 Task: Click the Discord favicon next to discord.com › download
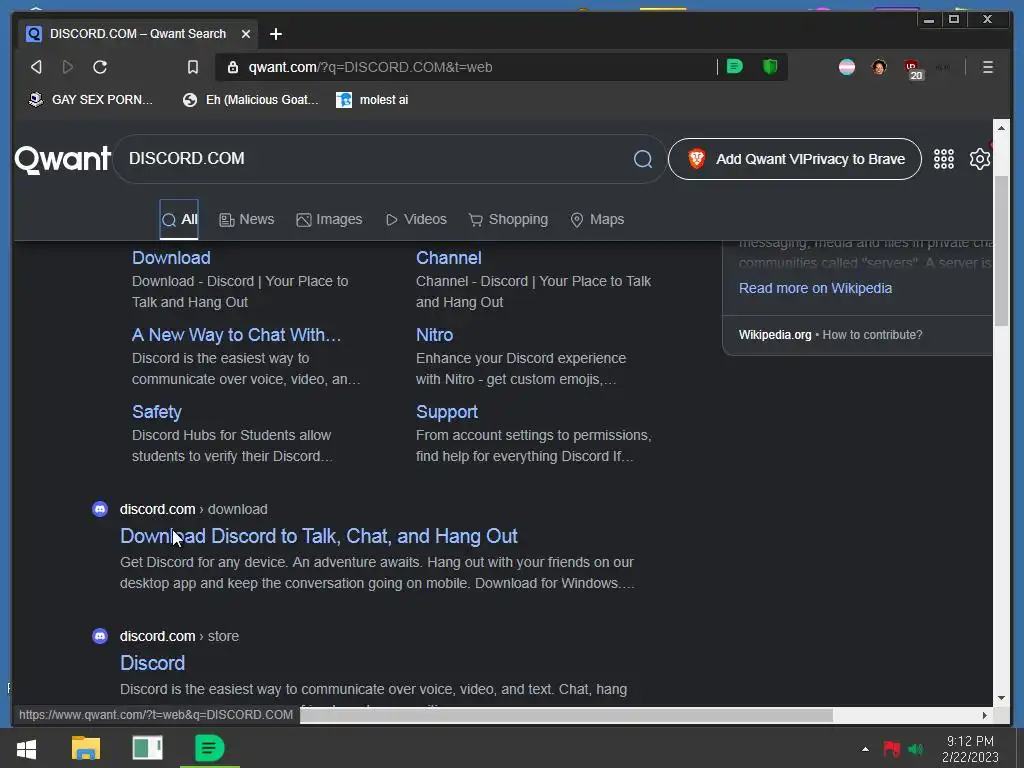point(100,509)
